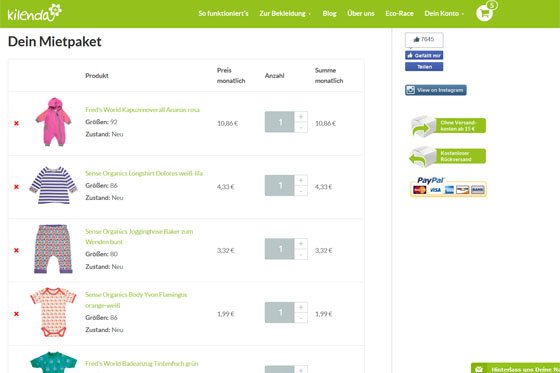Go to the Eco-Race page

click(x=399, y=14)
